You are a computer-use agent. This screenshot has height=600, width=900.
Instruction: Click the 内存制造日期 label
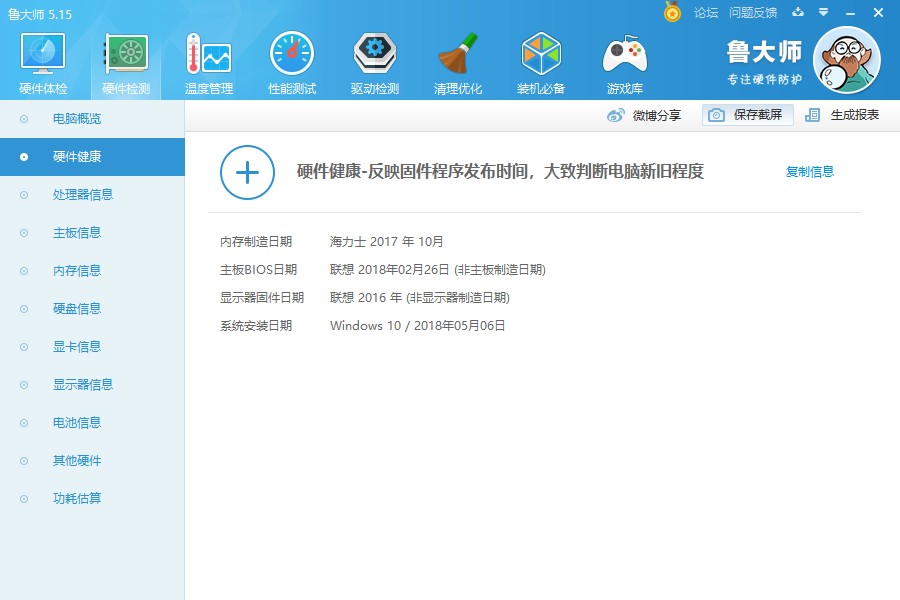256,242
